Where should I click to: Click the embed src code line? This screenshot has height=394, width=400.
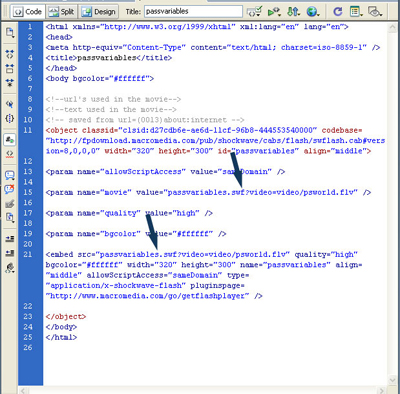click(x=202, y=255)
